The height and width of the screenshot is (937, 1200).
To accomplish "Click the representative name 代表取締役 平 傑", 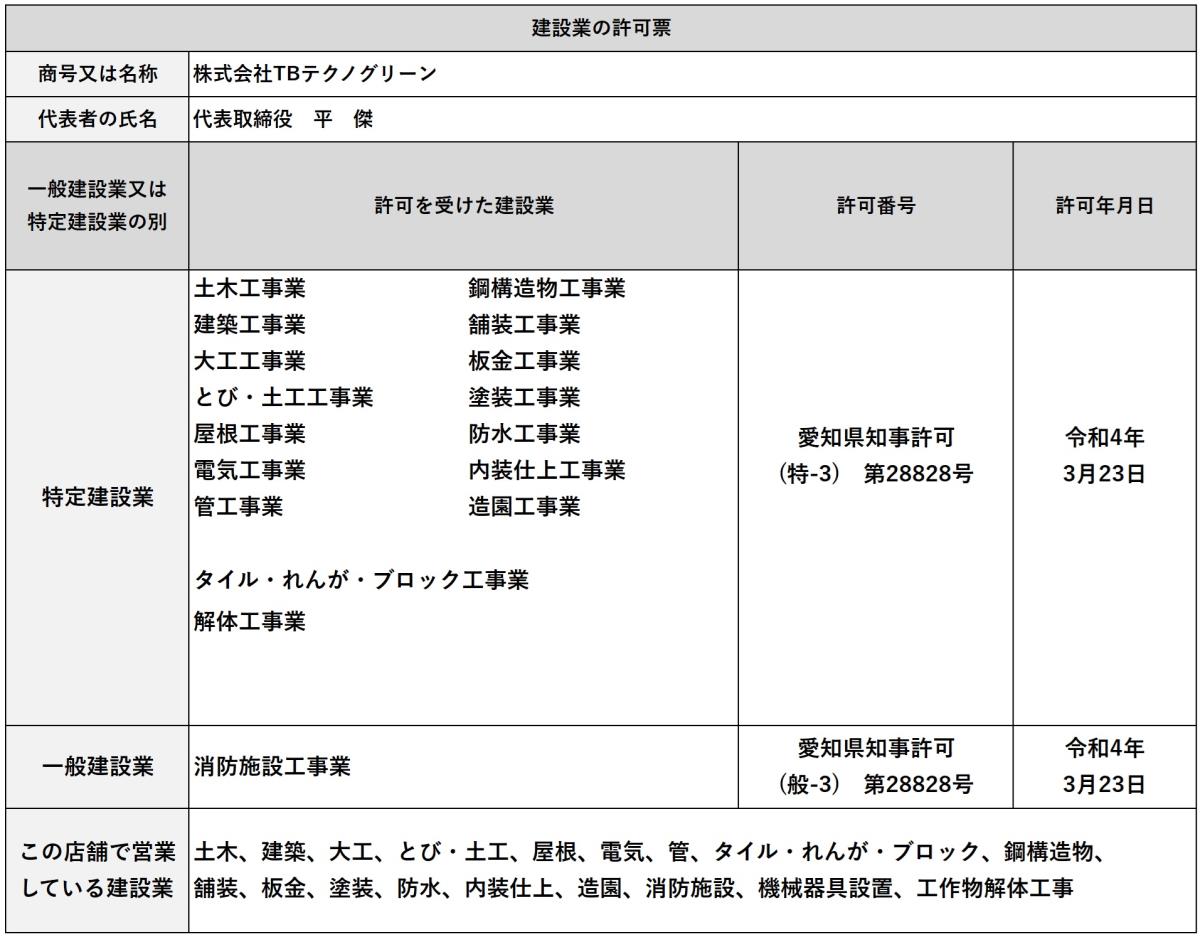I will [x=283, y=120].
